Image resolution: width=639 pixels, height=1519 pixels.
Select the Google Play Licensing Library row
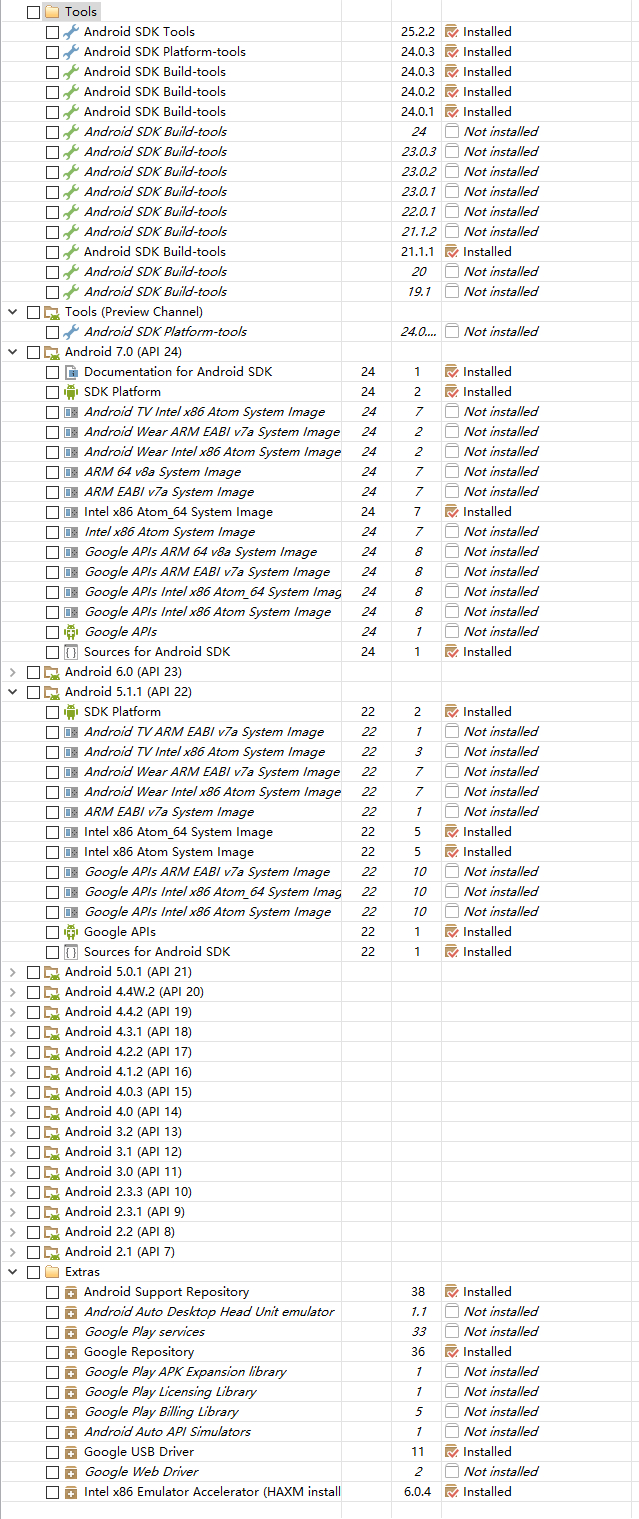pos(170,1392)
